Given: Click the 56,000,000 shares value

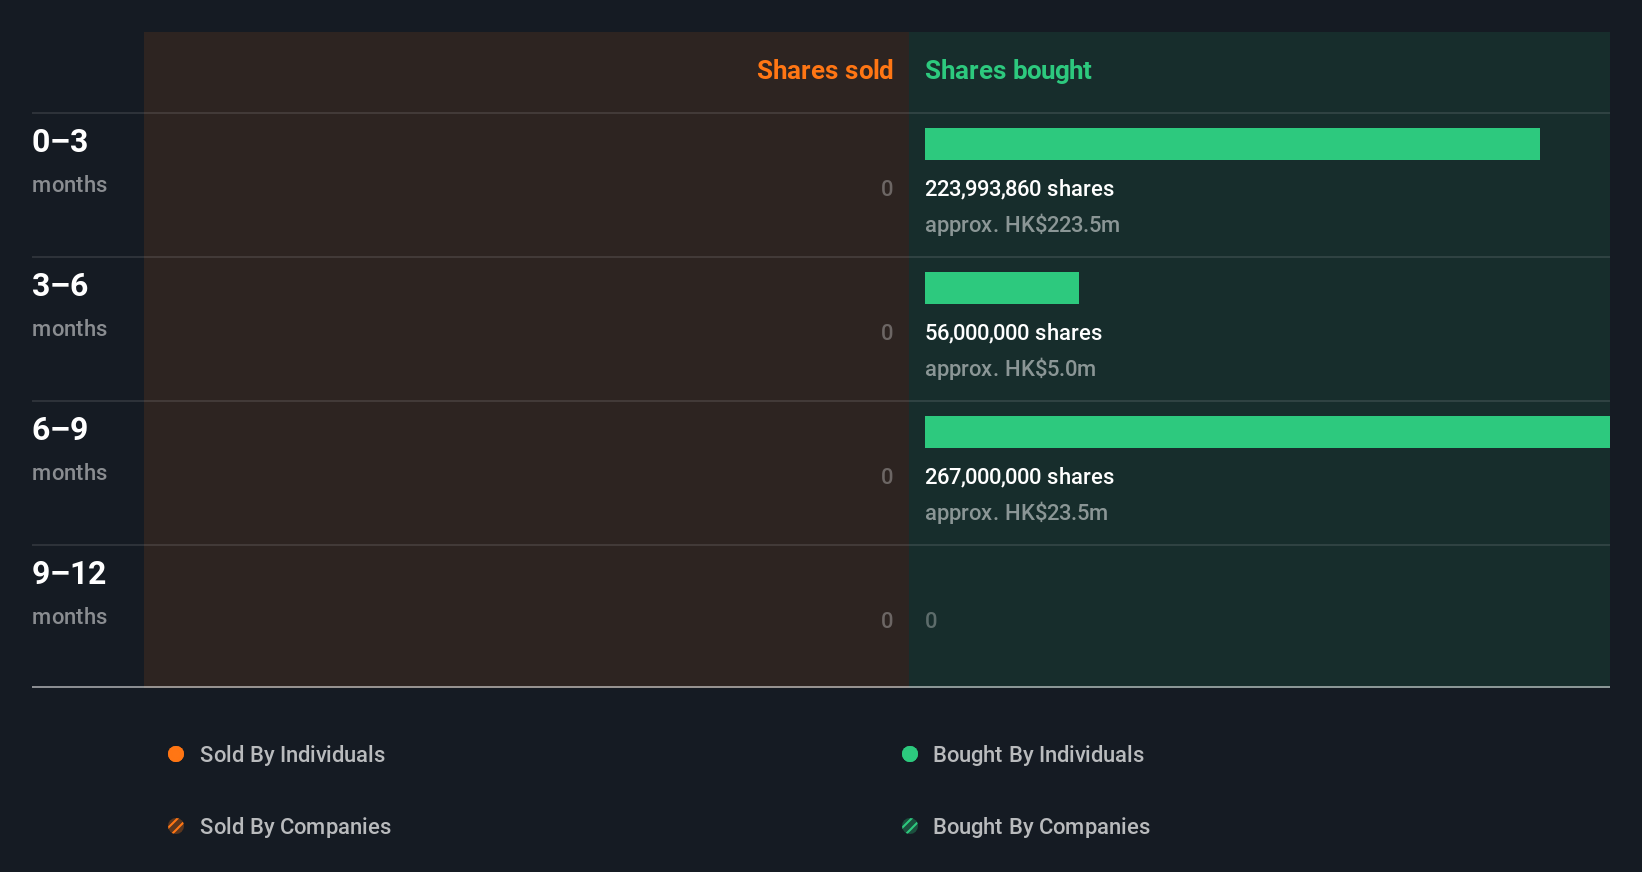Looking at the screenshot, I should (x=1013, y=332).
